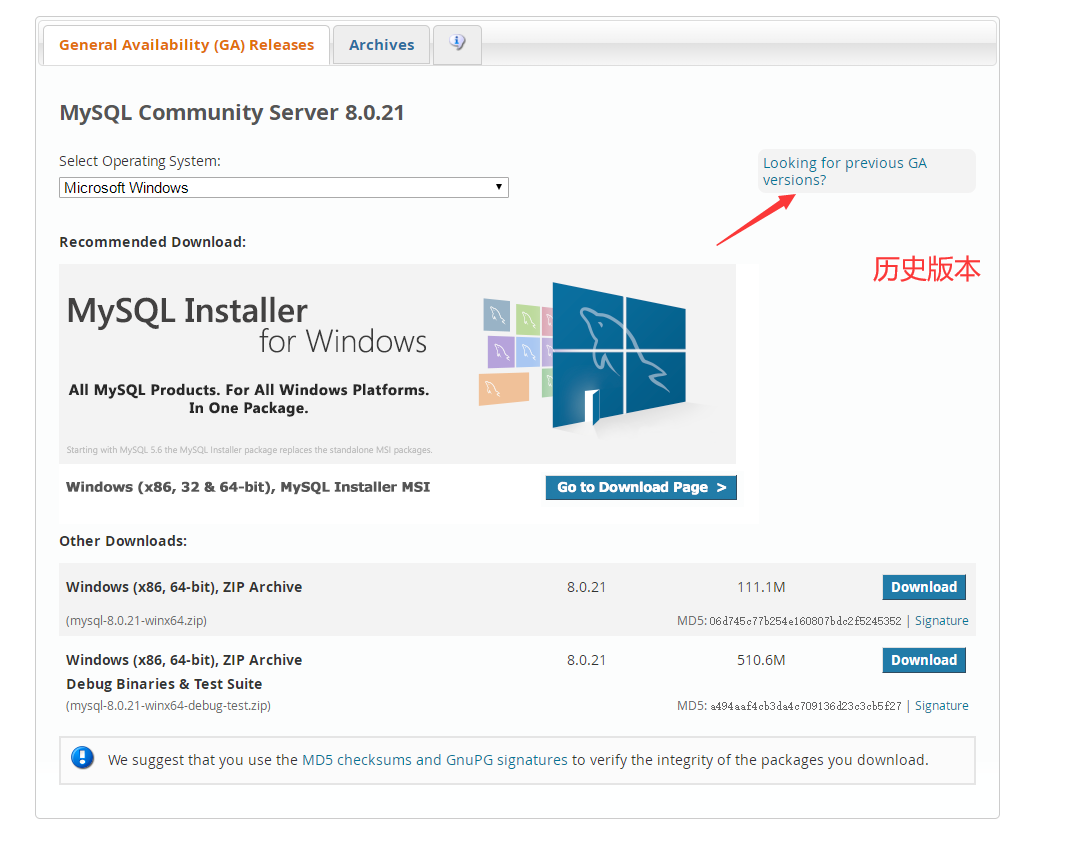
Task: Switch to the Archives tab
Action: 381,45
